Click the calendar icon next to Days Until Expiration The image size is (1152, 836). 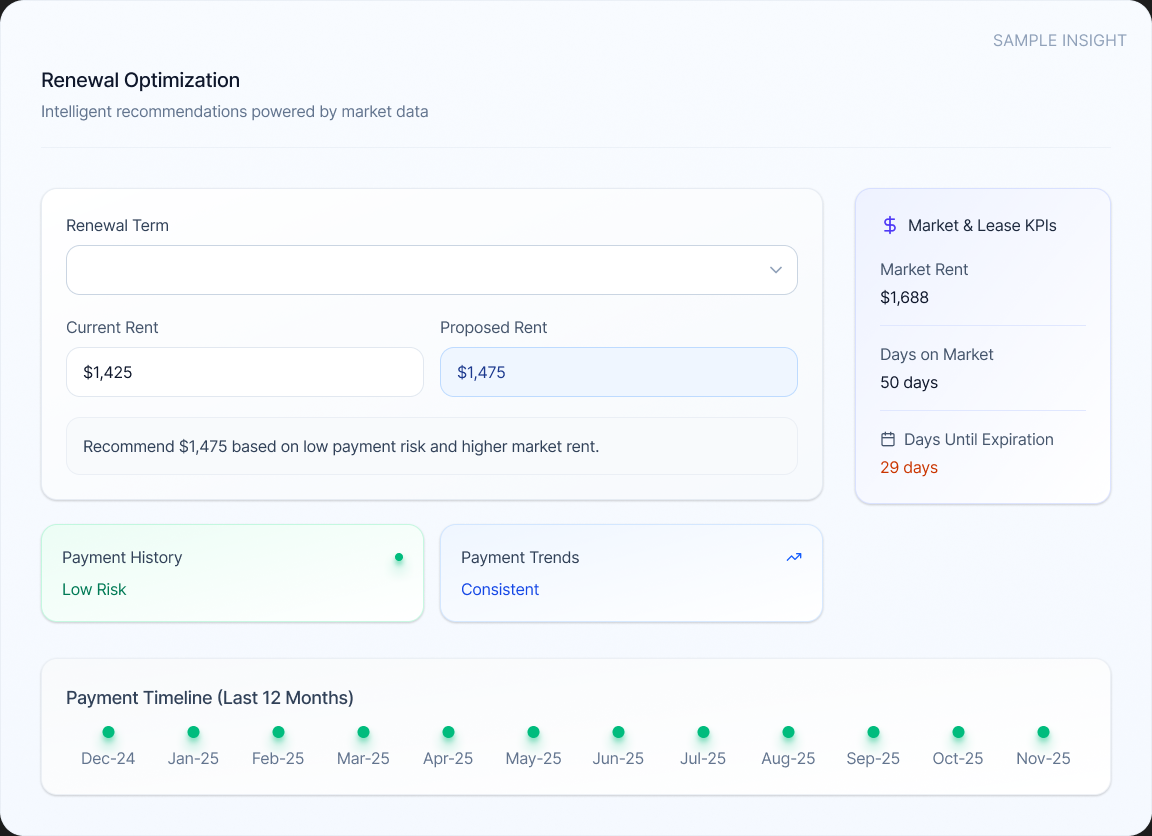tap(887, 439)
